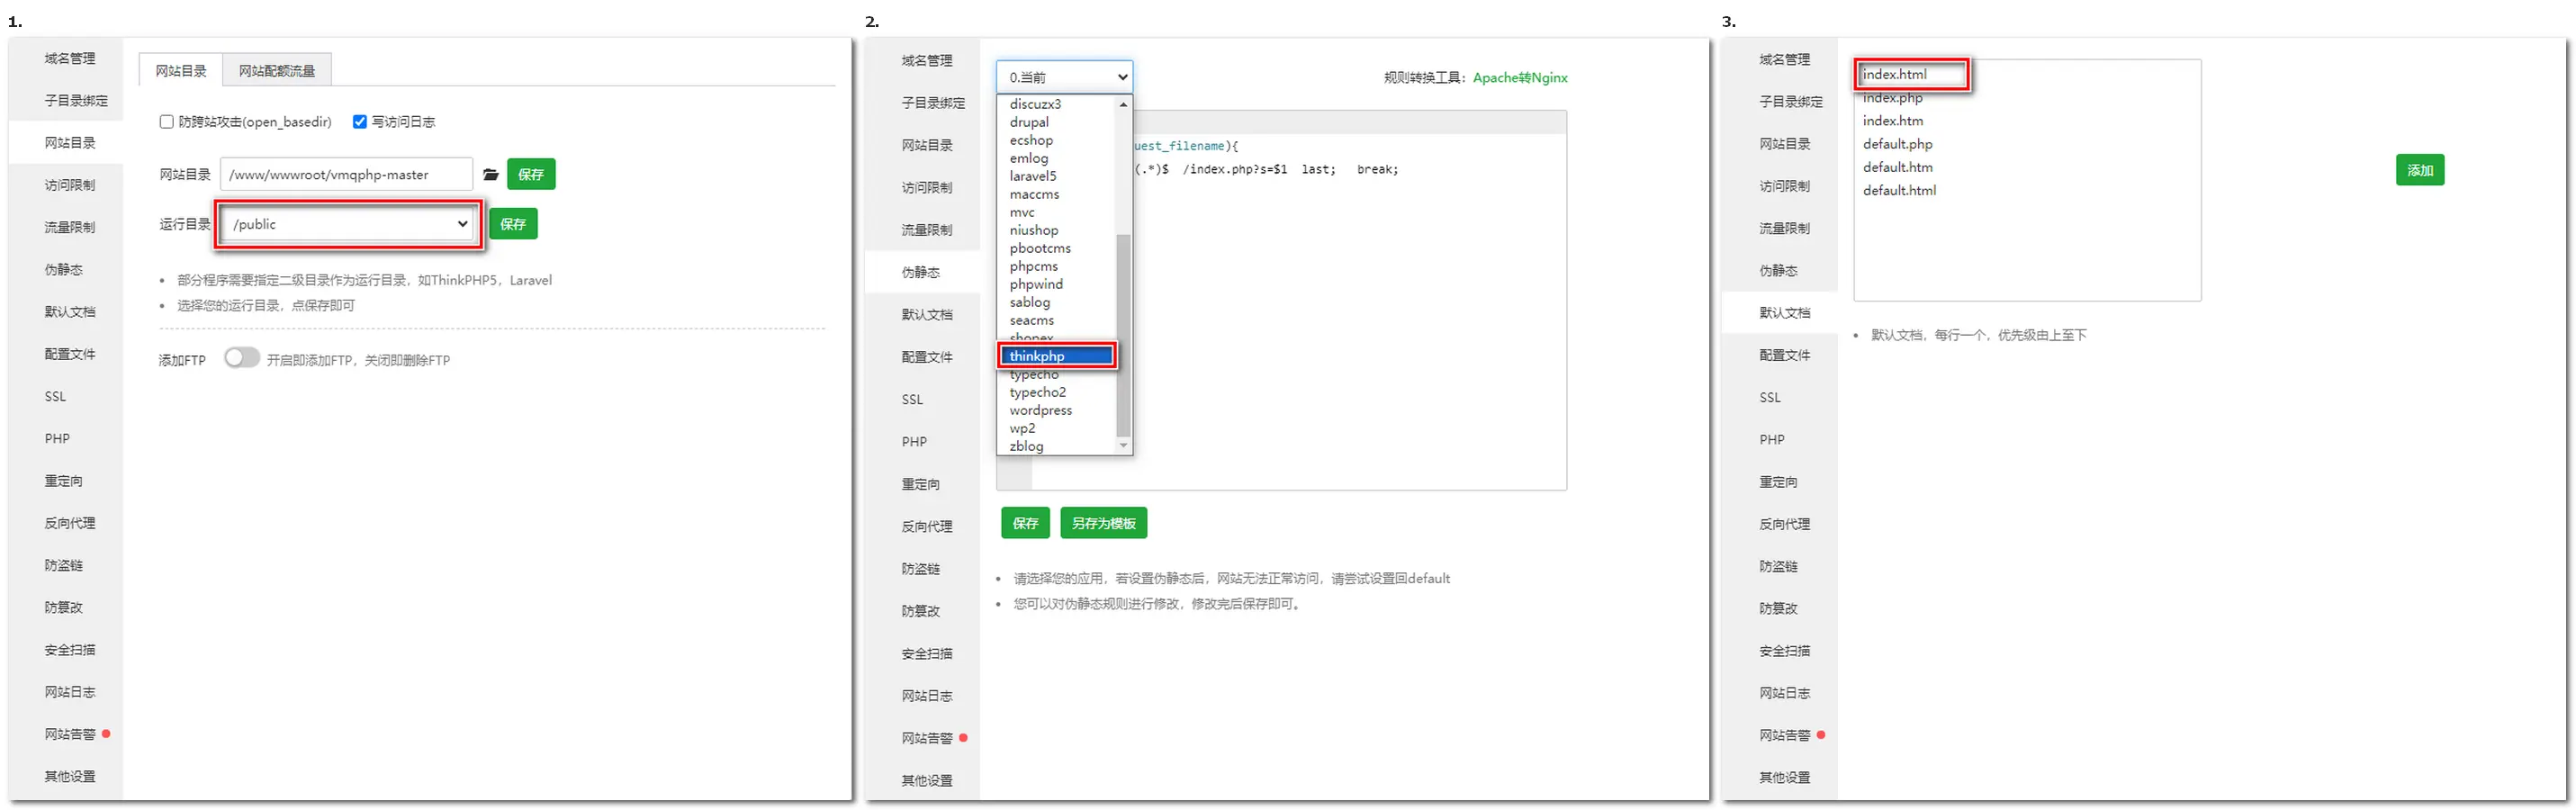
Task: Pick wordpress from the template list
Action: pyautogui.click(x=1057, y=410)
